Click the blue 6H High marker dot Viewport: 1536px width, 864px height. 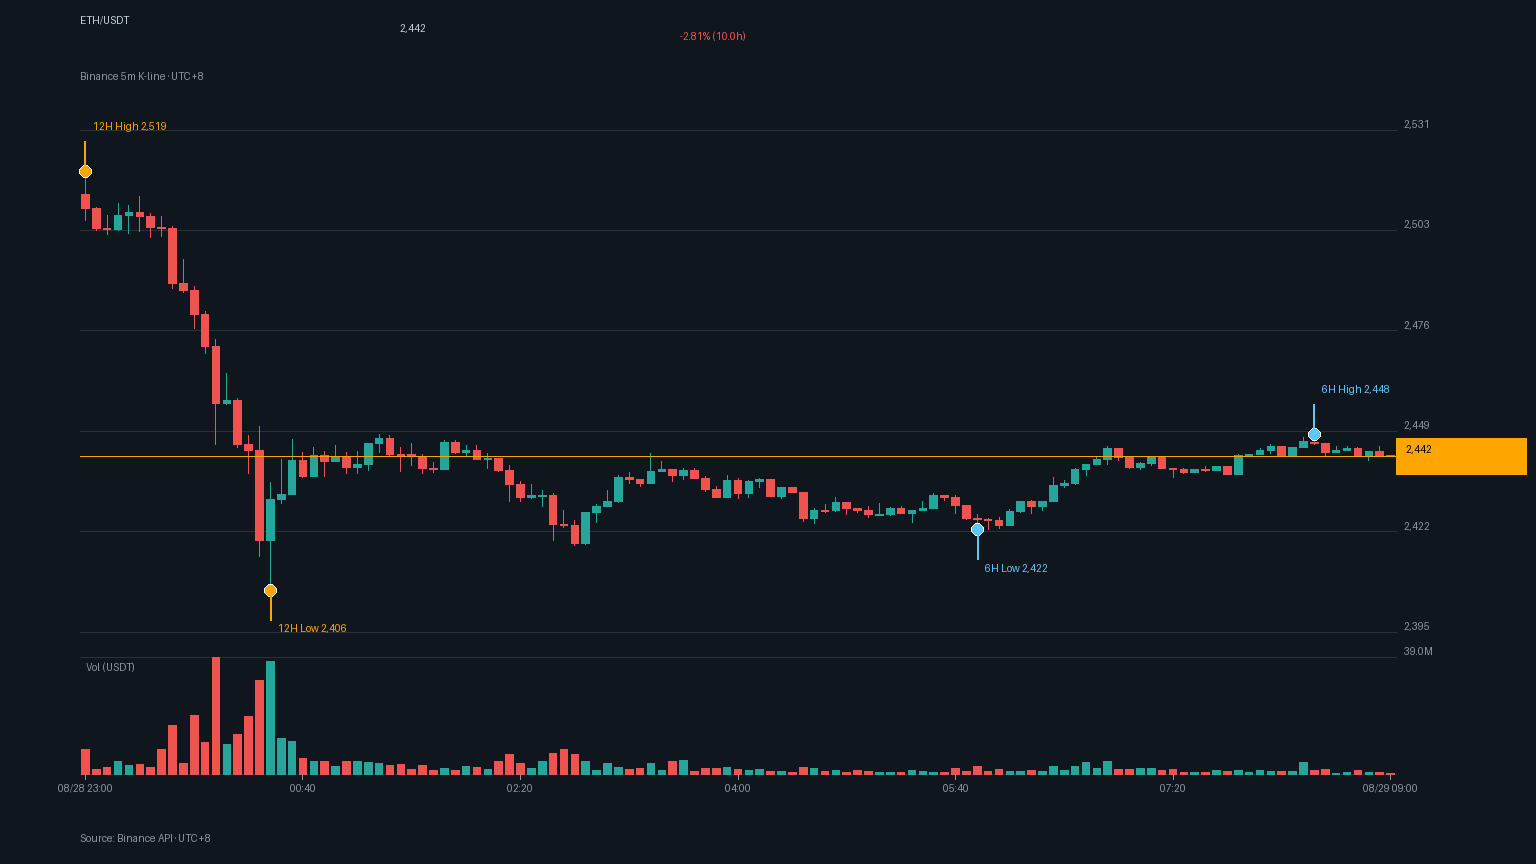coord(1314,434)
